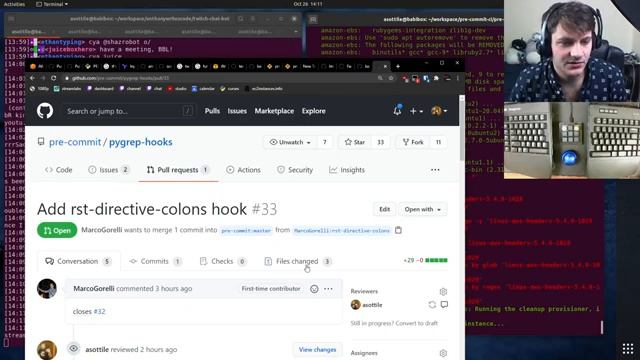Image resolution: width=640 pixels, height=360 pixels.
Task: Open the Checks tab
Action: 223,261
